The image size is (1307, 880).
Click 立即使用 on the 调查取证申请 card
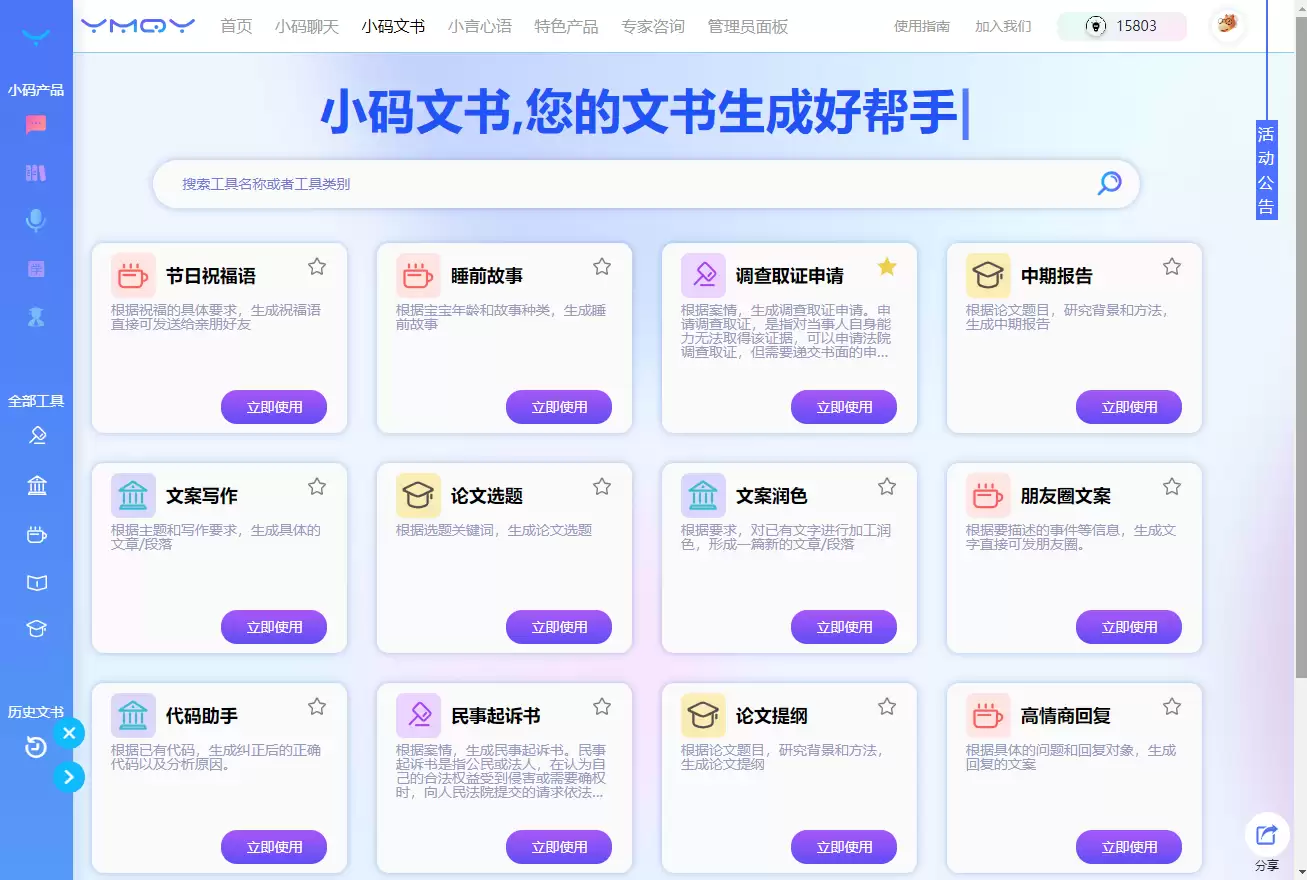click(844, 407)
